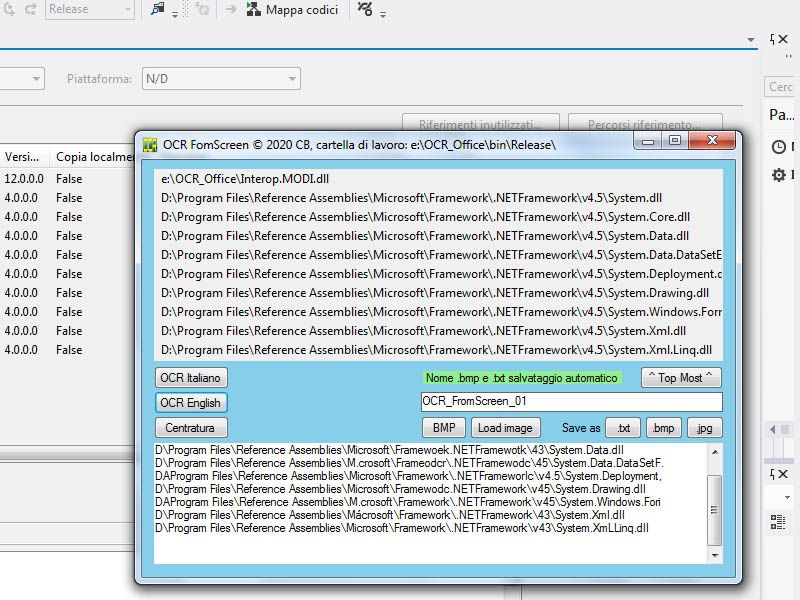800x600 pixels.
Task: Click the Cerc search field in right panel
Action: pos(781,87)
